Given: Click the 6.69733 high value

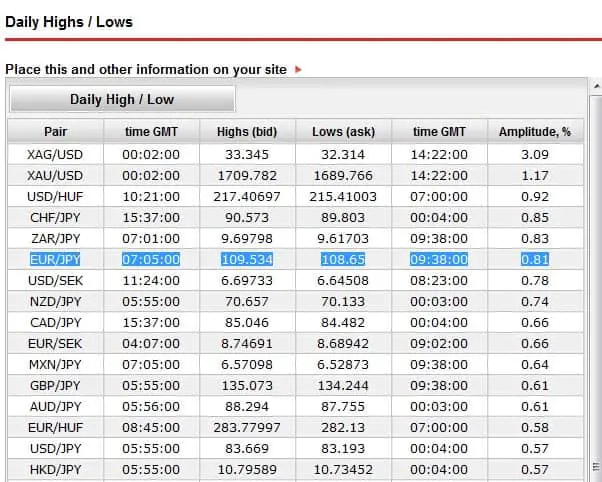Looking at the screenshot, I should [247, 280].
